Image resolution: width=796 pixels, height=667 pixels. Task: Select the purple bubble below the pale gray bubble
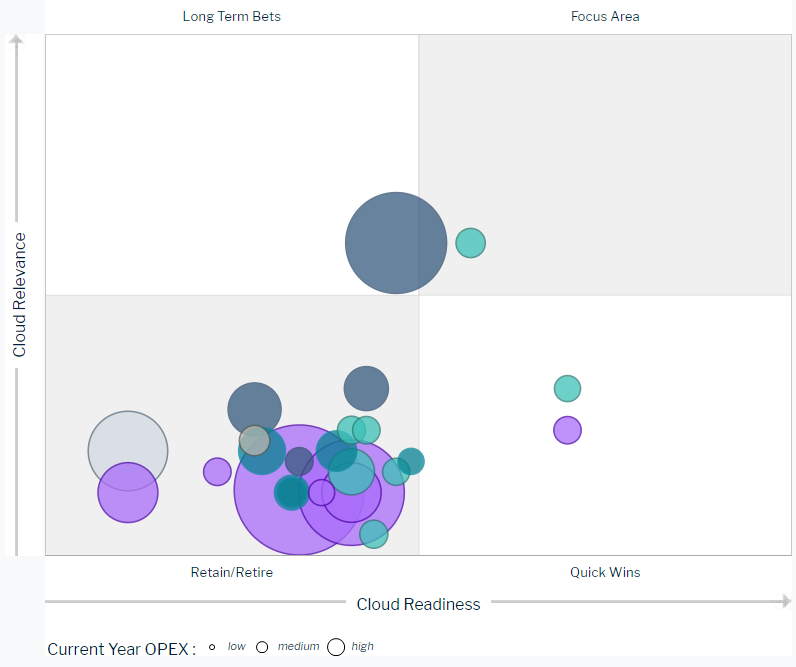(x=128, y=494)
